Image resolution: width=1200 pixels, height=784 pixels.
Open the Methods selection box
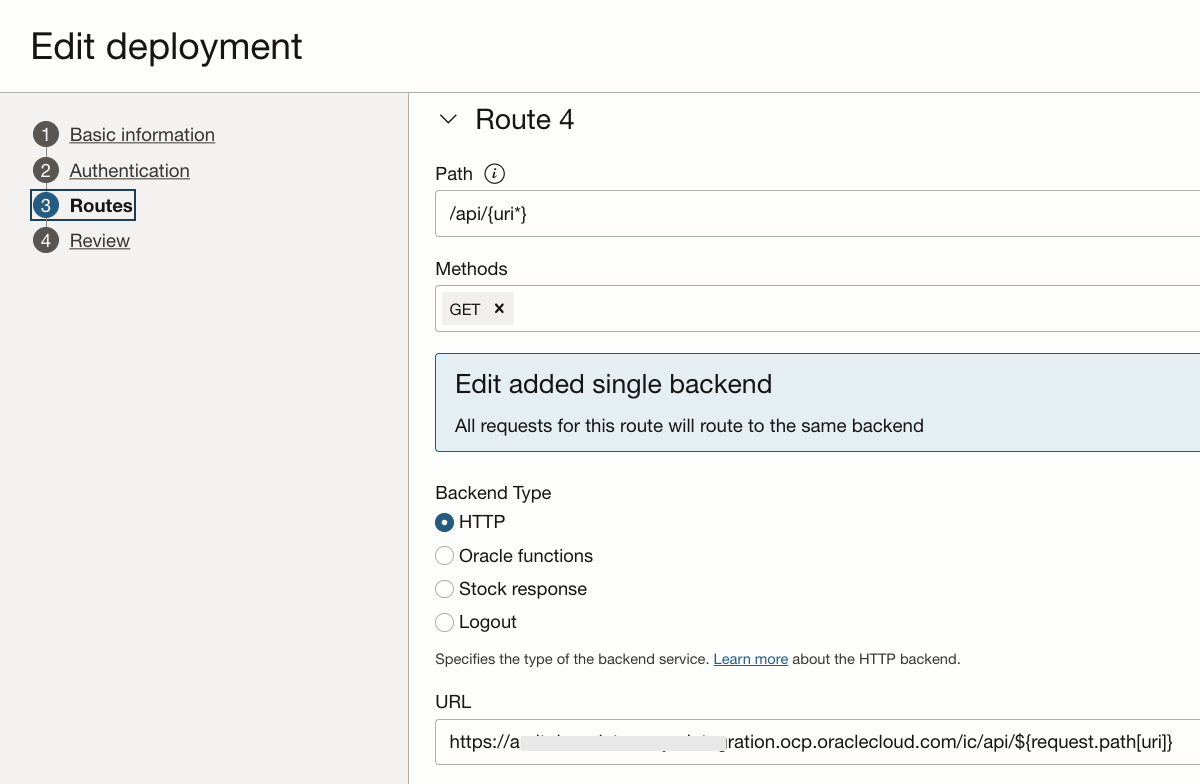850,309
